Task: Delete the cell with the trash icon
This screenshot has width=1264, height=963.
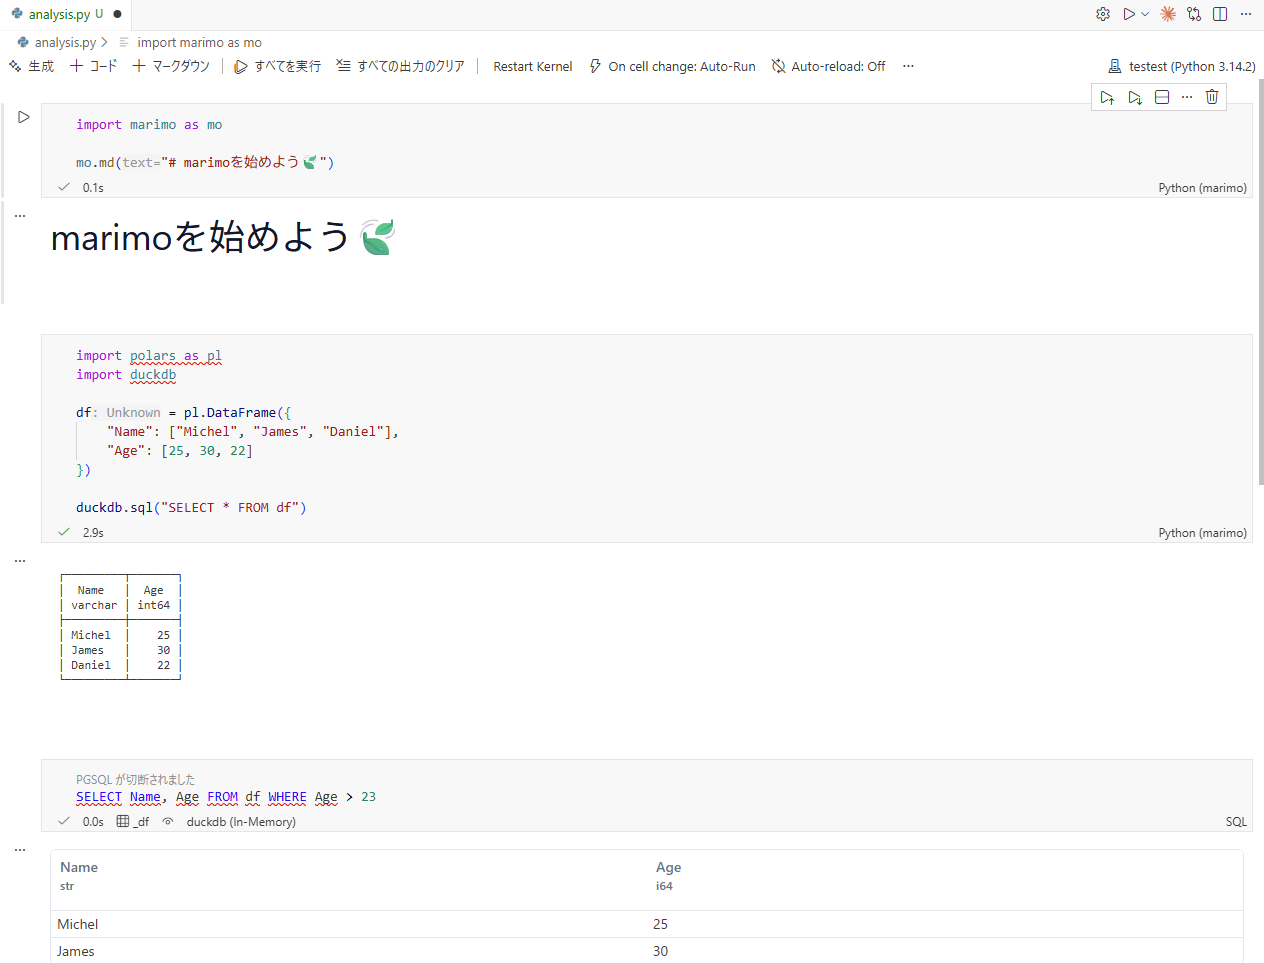Action: tap(1212, 97)
